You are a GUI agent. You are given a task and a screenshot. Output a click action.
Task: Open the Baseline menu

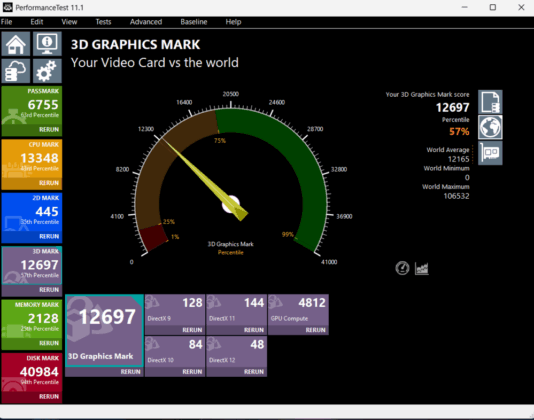pos(194,22)
